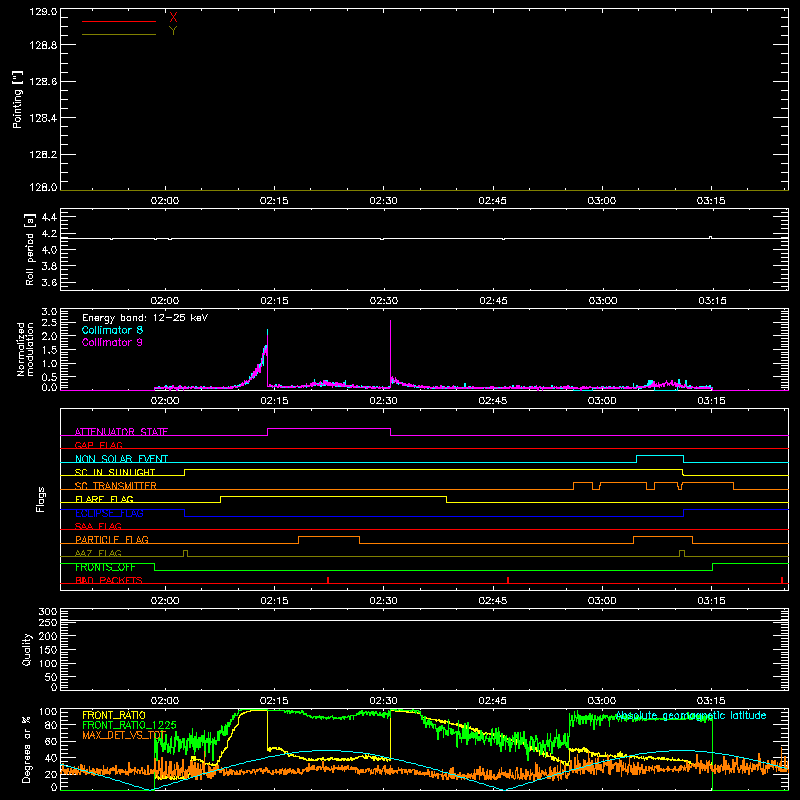Click the red X legend label
Image resolution: width=800 pixels, height=800 pixels.
pyautogui.click(x=173, y=18)
